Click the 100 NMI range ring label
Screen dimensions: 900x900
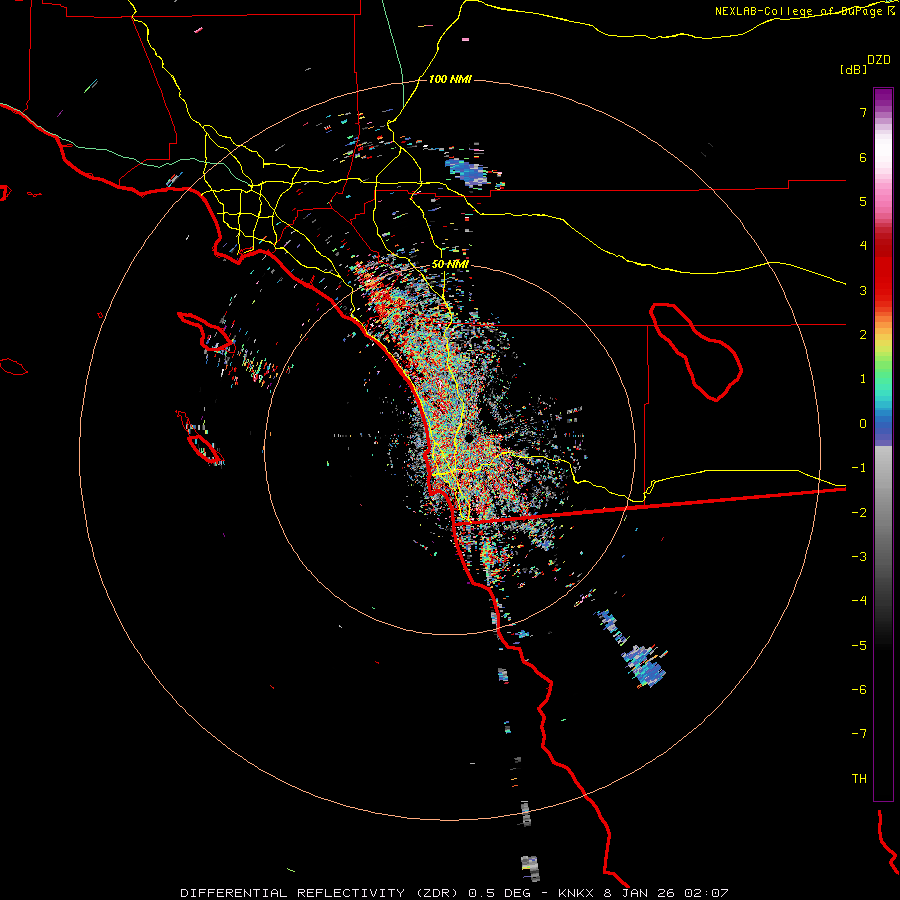click(x=450, y=79)
